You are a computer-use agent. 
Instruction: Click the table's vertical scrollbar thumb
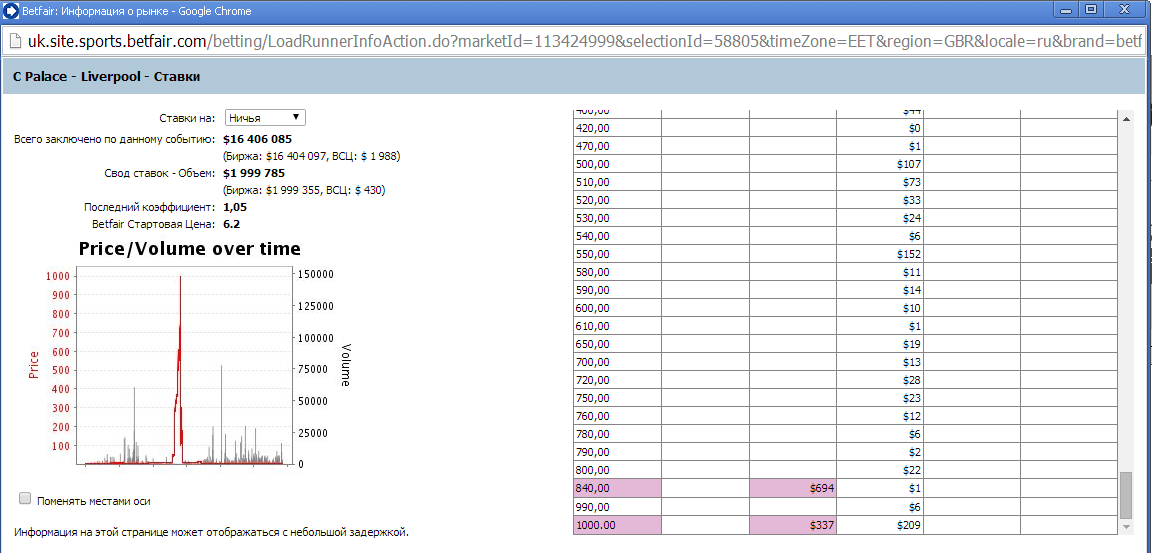(1127, 495)
